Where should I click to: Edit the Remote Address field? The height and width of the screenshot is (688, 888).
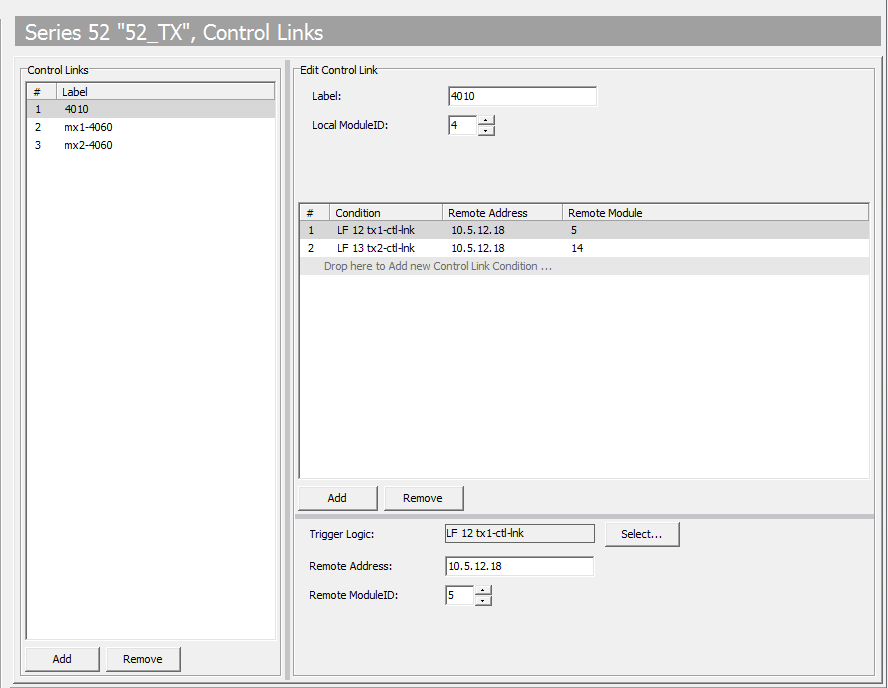point(519,566)
